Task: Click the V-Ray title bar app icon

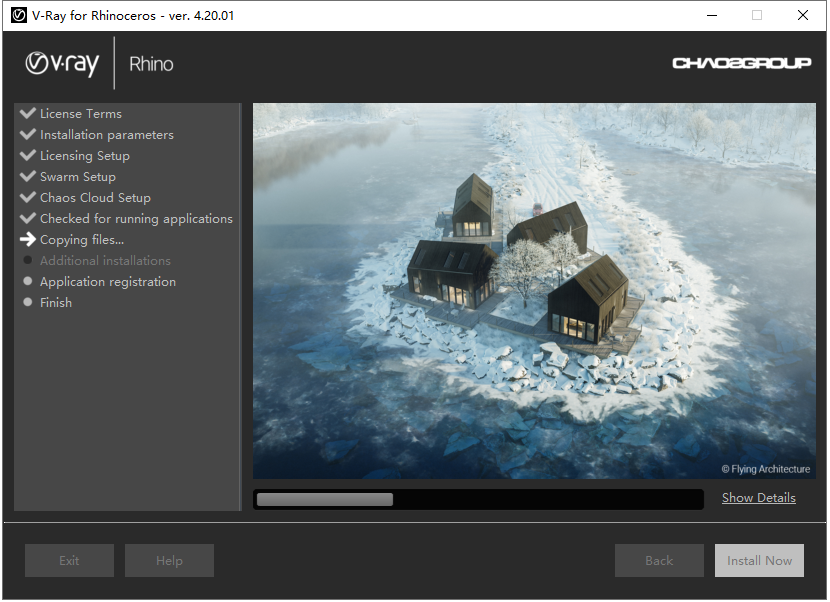Action: point(19,15)
